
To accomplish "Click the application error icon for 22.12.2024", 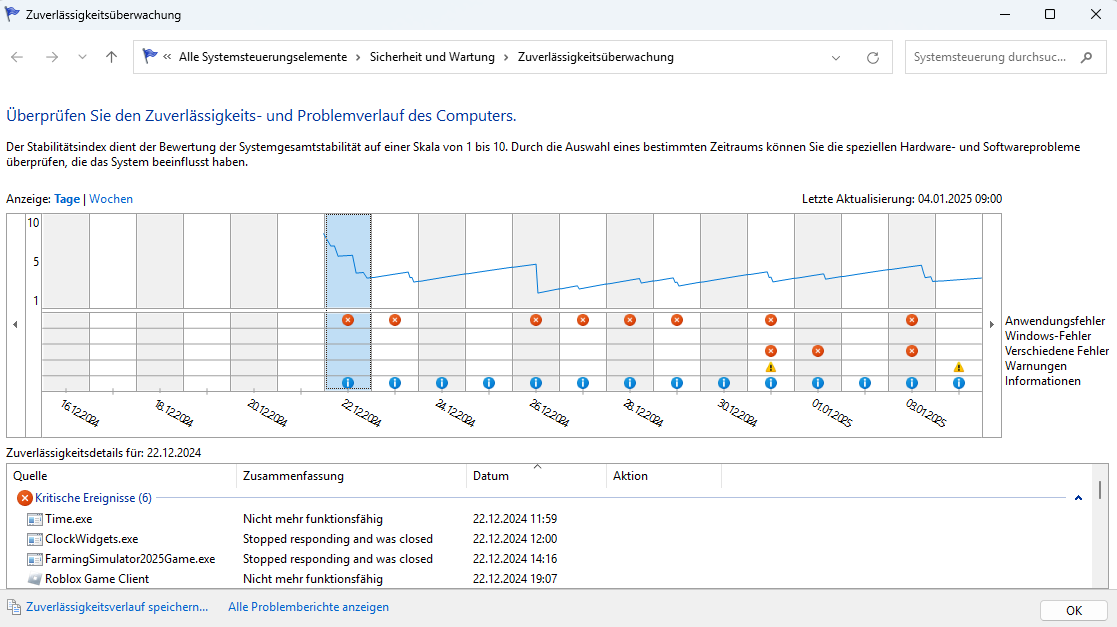I will coord(348,320).
